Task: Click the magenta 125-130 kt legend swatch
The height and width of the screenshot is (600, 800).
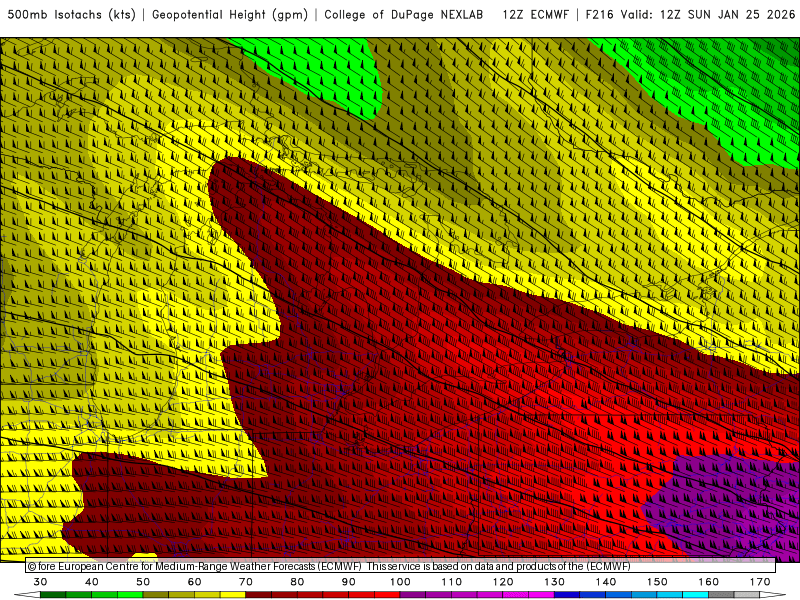Action: tap(541, 596)
